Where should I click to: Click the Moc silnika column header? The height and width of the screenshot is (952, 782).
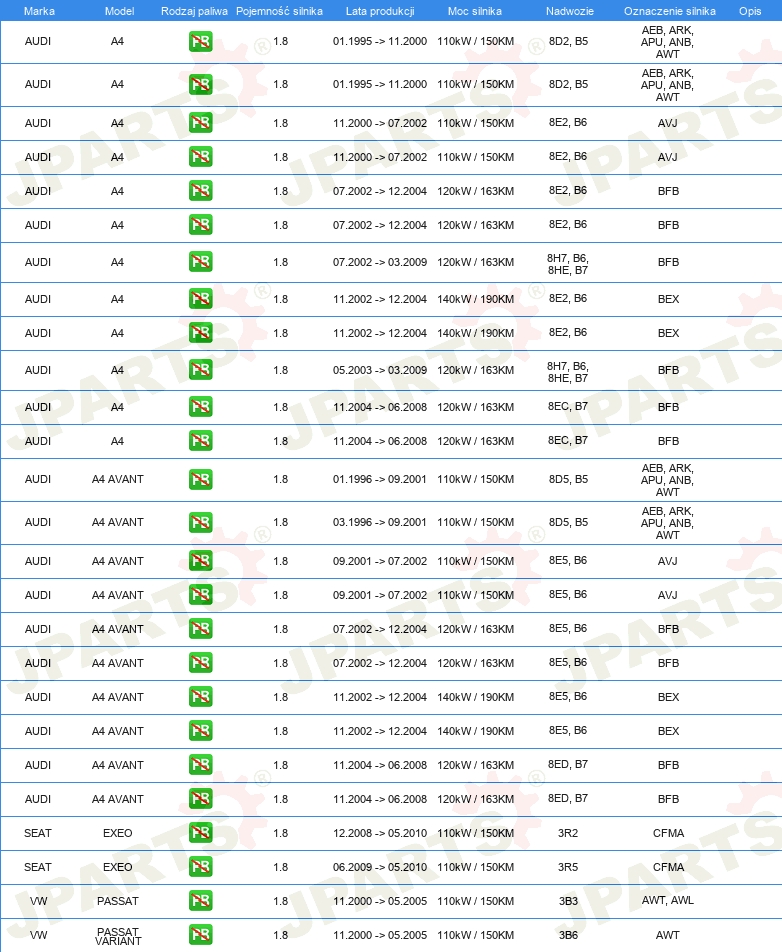[475, 11]
